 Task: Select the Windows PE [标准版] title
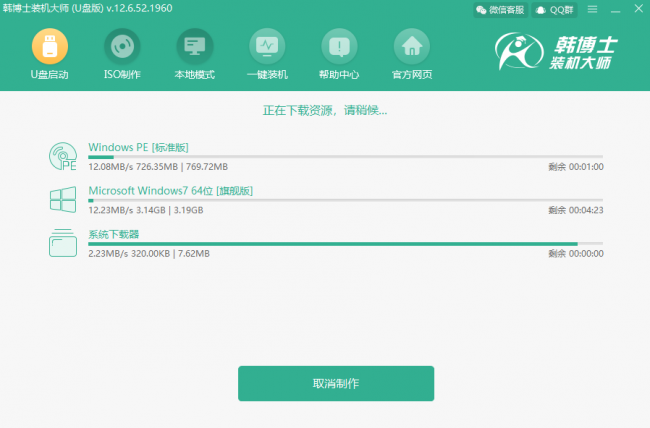click(x=138, y=147)
